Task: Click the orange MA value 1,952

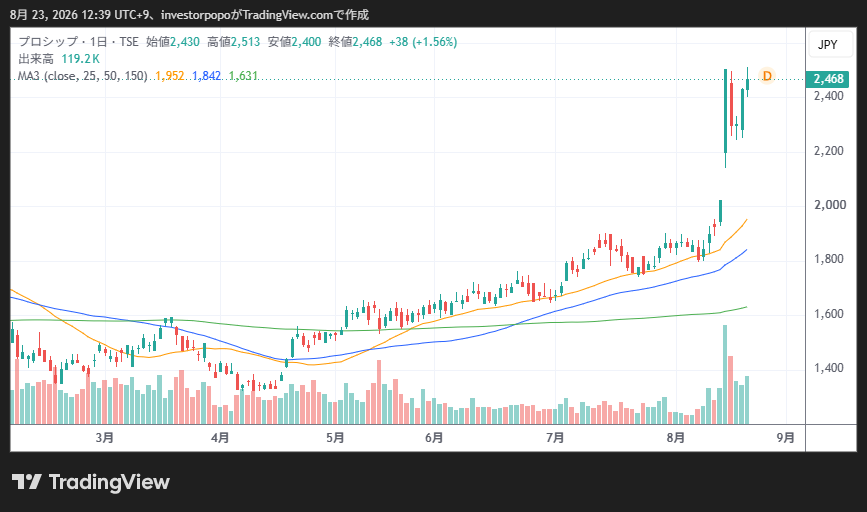Action: coord(170,76)
